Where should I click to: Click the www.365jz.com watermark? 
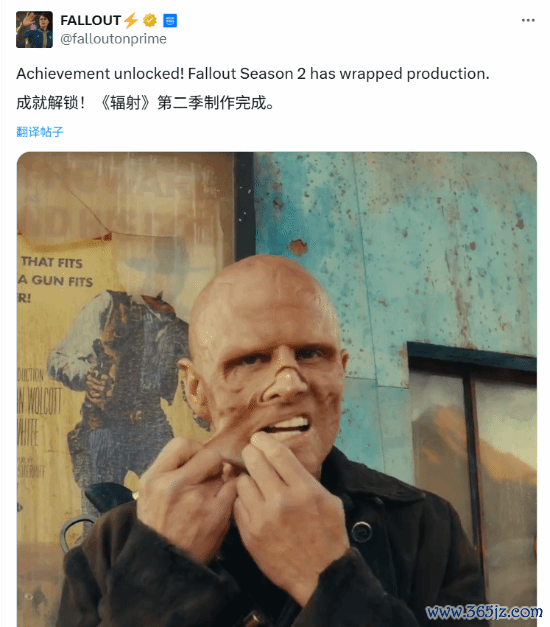(x=484, y=612)
